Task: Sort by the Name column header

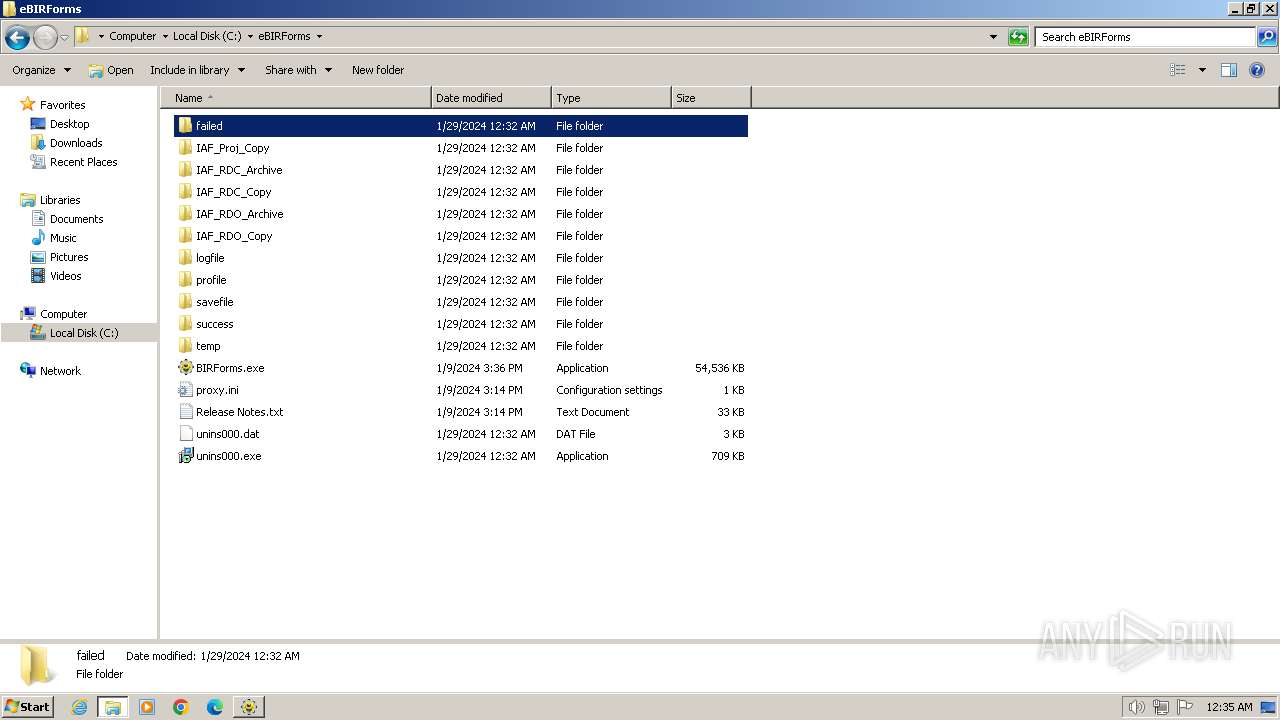Action: (296, 98)
